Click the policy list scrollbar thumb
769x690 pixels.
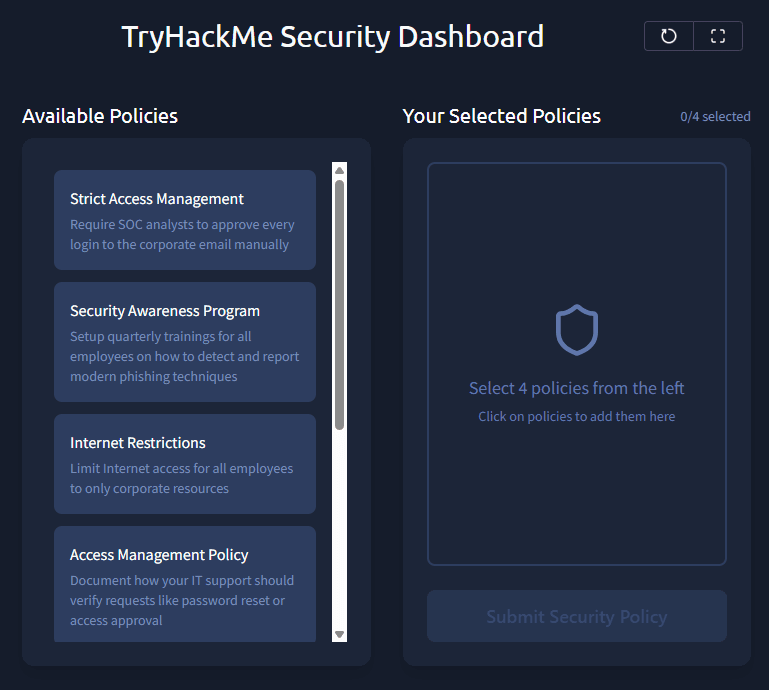(339, 300)
